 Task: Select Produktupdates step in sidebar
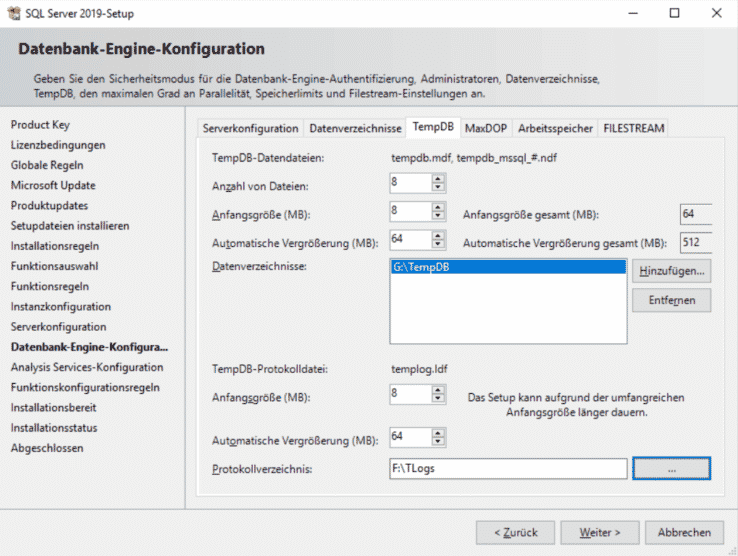49,206
